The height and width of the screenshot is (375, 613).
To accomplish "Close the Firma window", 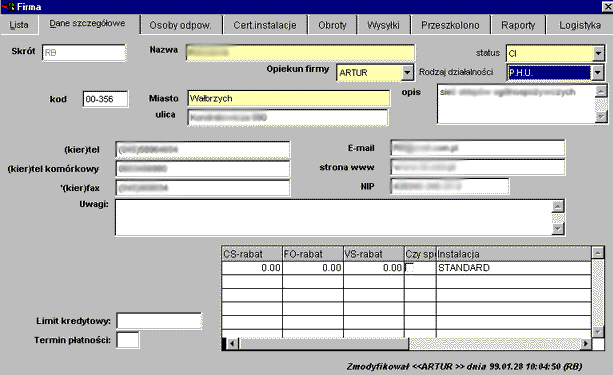I will coord(608,7).
